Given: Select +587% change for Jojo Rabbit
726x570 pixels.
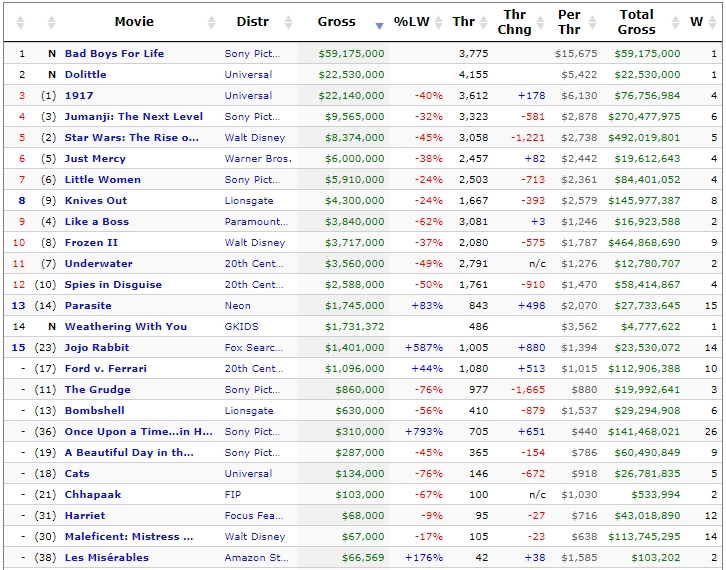Looking at the screenshot, I should (x=424, y=348).
